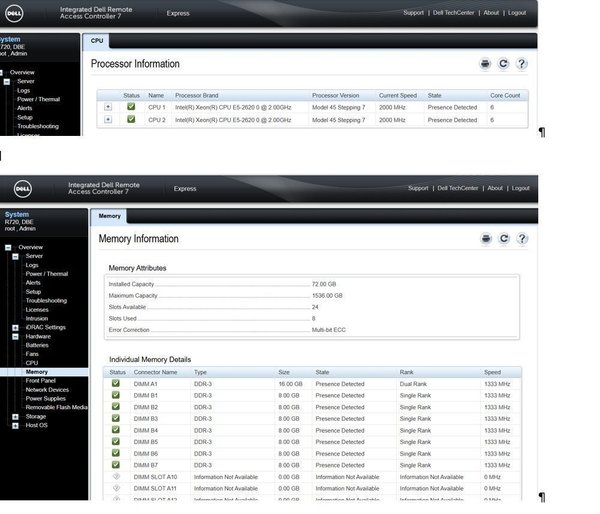This screenshot has height=514, width=600.
Task: Expand the Storage tree node
Action: 15,417
